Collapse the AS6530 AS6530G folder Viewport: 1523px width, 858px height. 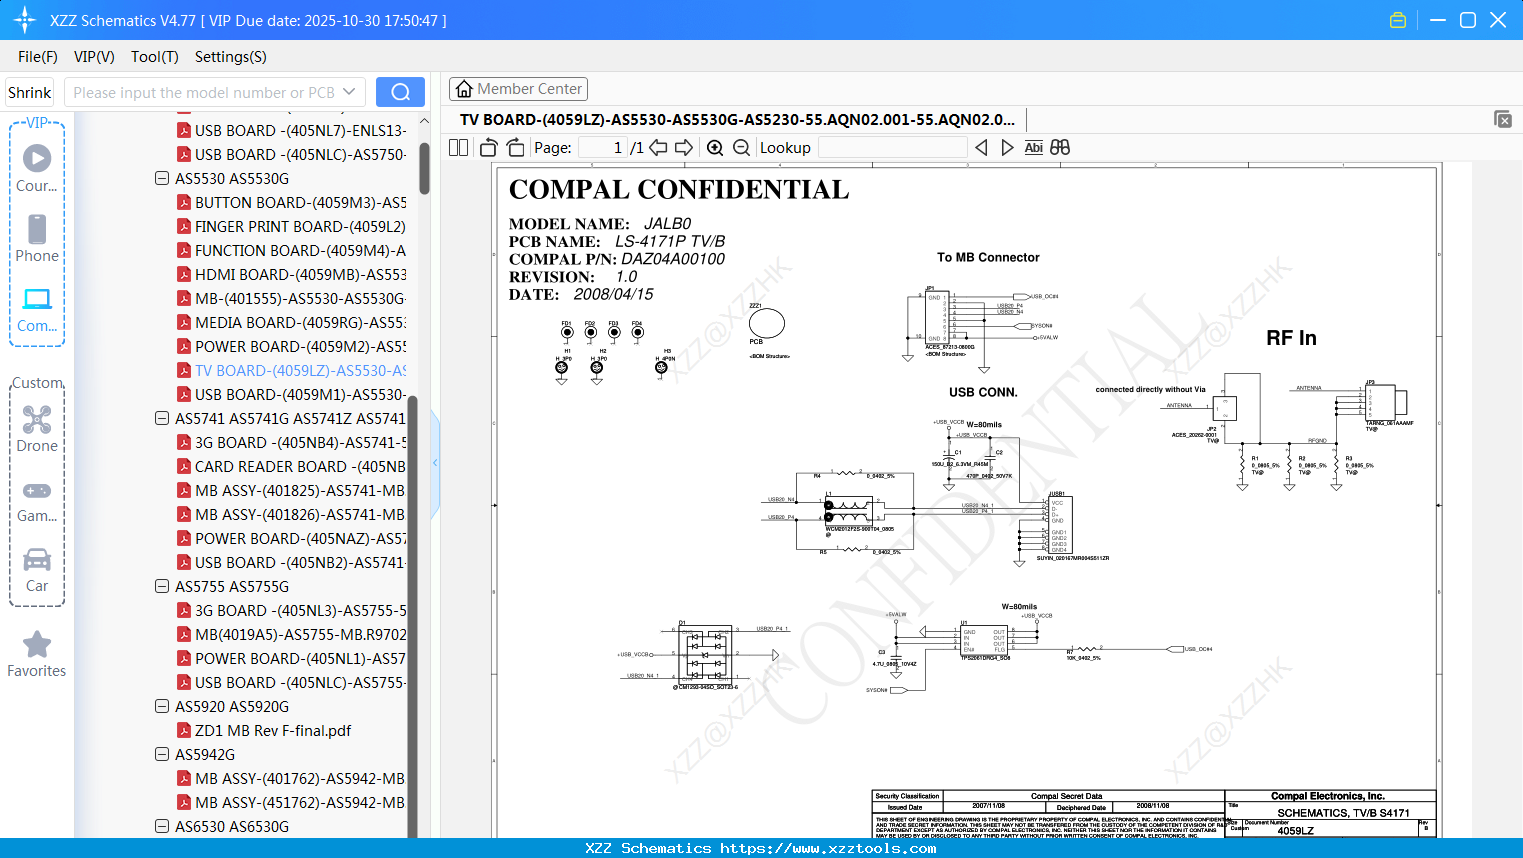click(x=162, y=826)
